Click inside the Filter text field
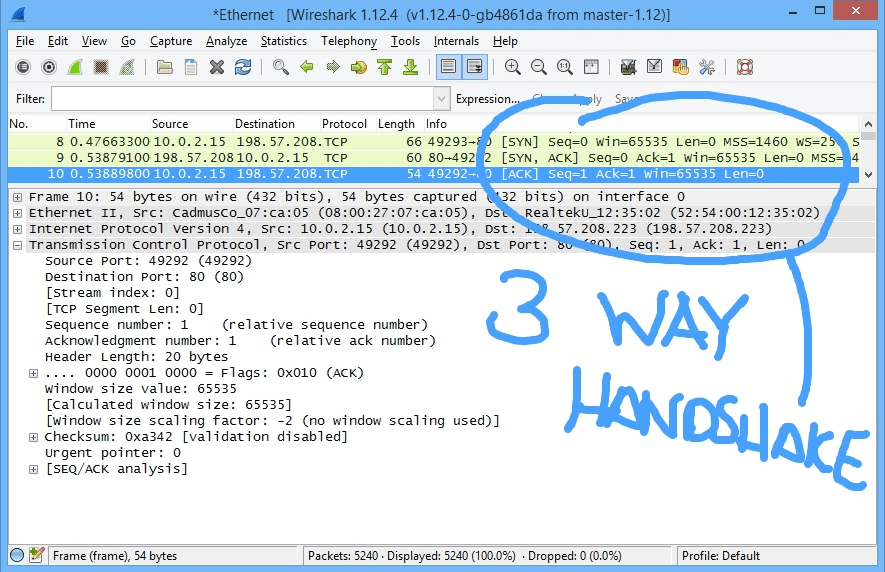The height and width of the screenshot is (572, 885). (x=240, y=99)
